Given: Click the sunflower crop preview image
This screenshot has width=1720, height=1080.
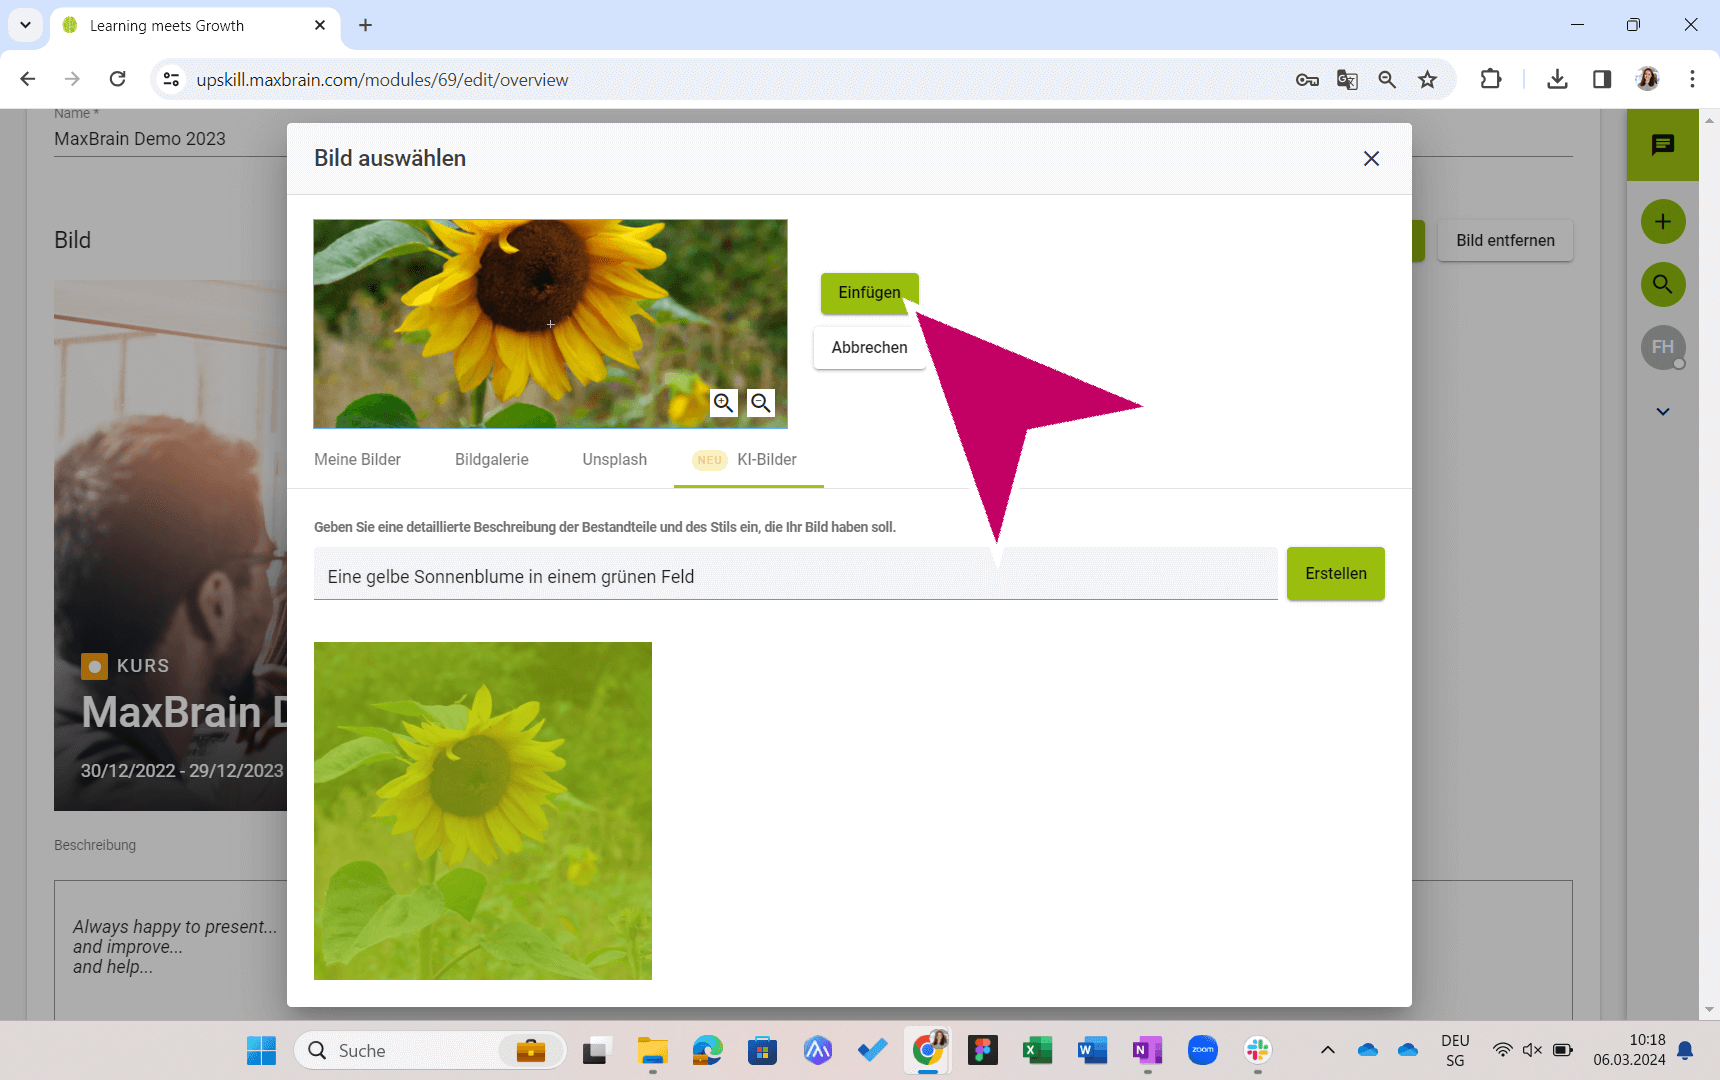Looking at the screenshot, I should coord(550,324).
